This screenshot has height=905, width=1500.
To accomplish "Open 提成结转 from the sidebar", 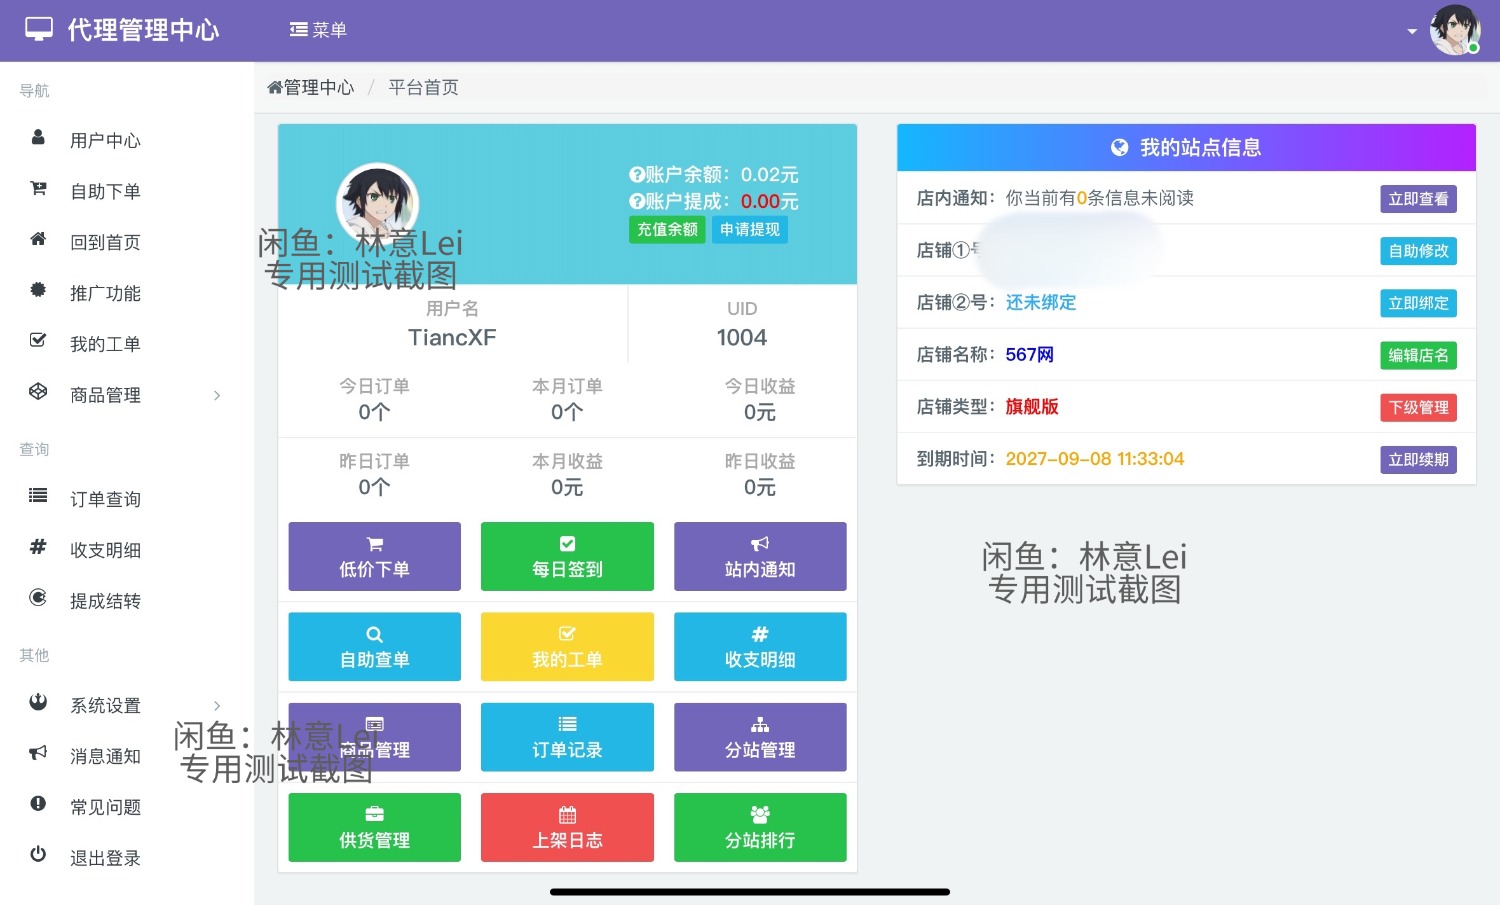I will pyautogui.click(x=105, y=600).
